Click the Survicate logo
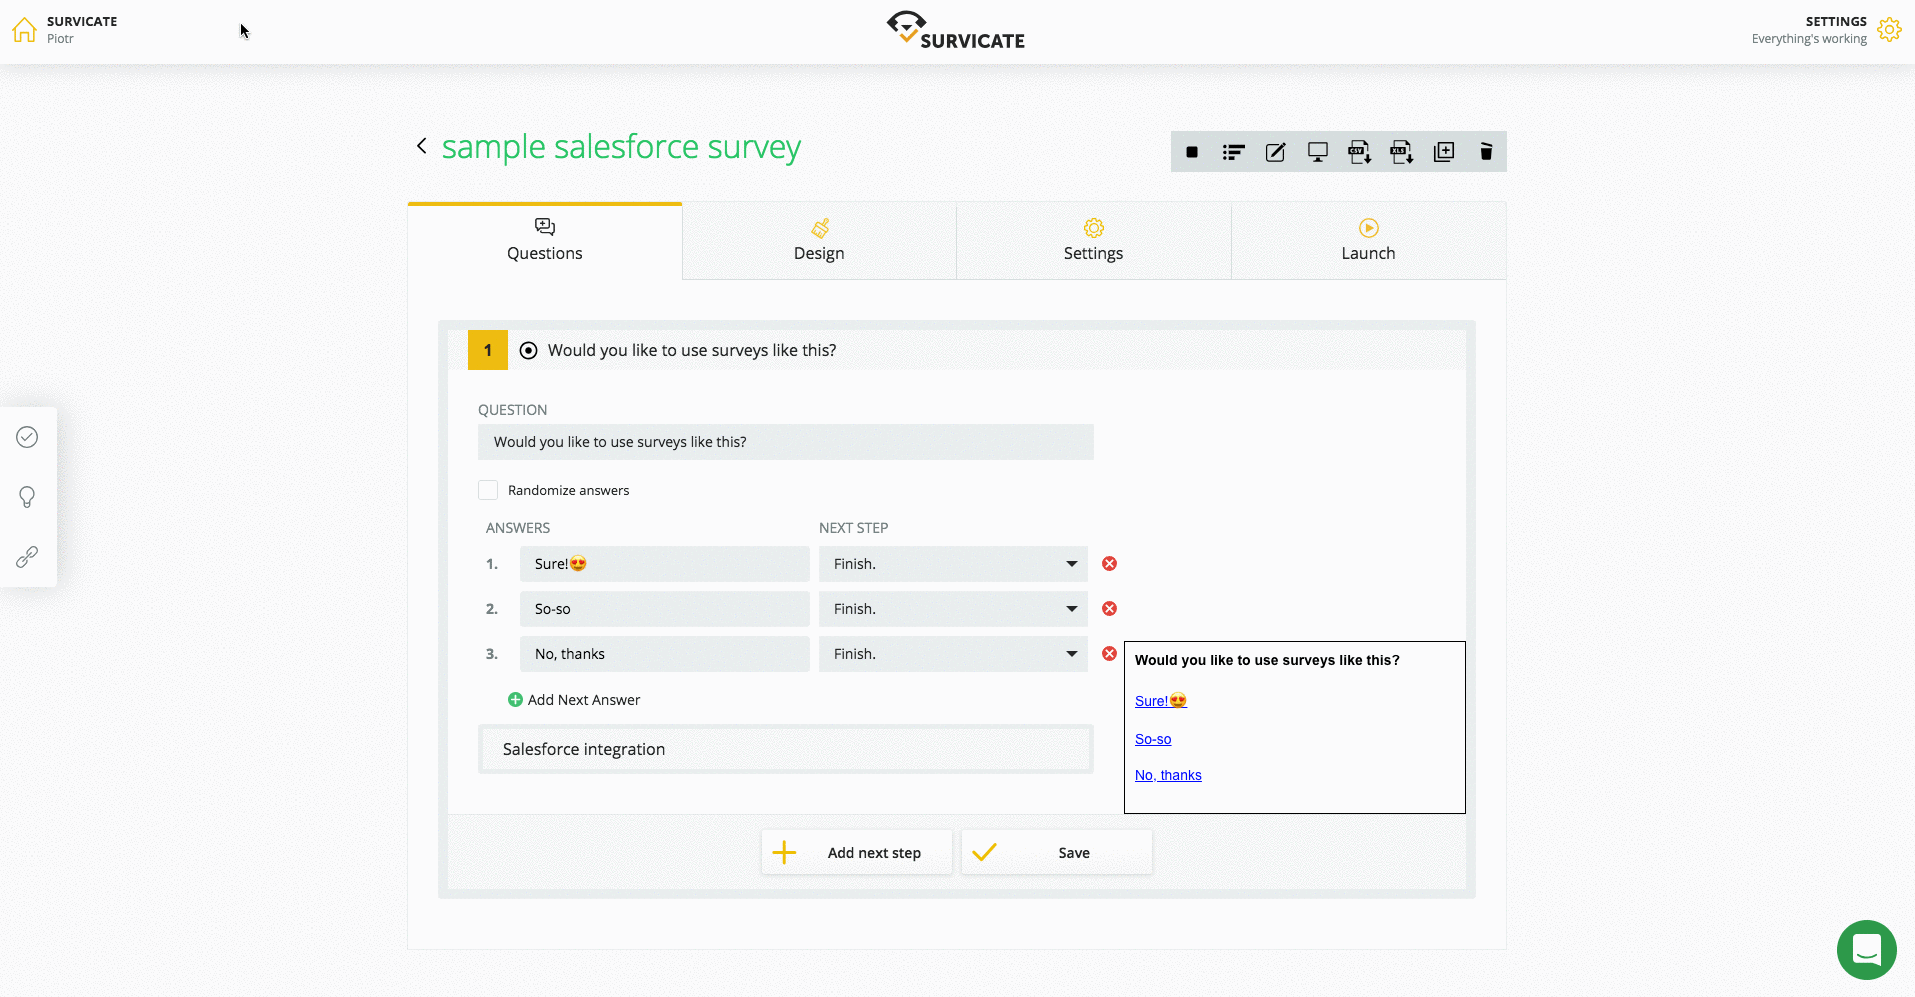Screen dimensions: 1915x997 point(956,30)
